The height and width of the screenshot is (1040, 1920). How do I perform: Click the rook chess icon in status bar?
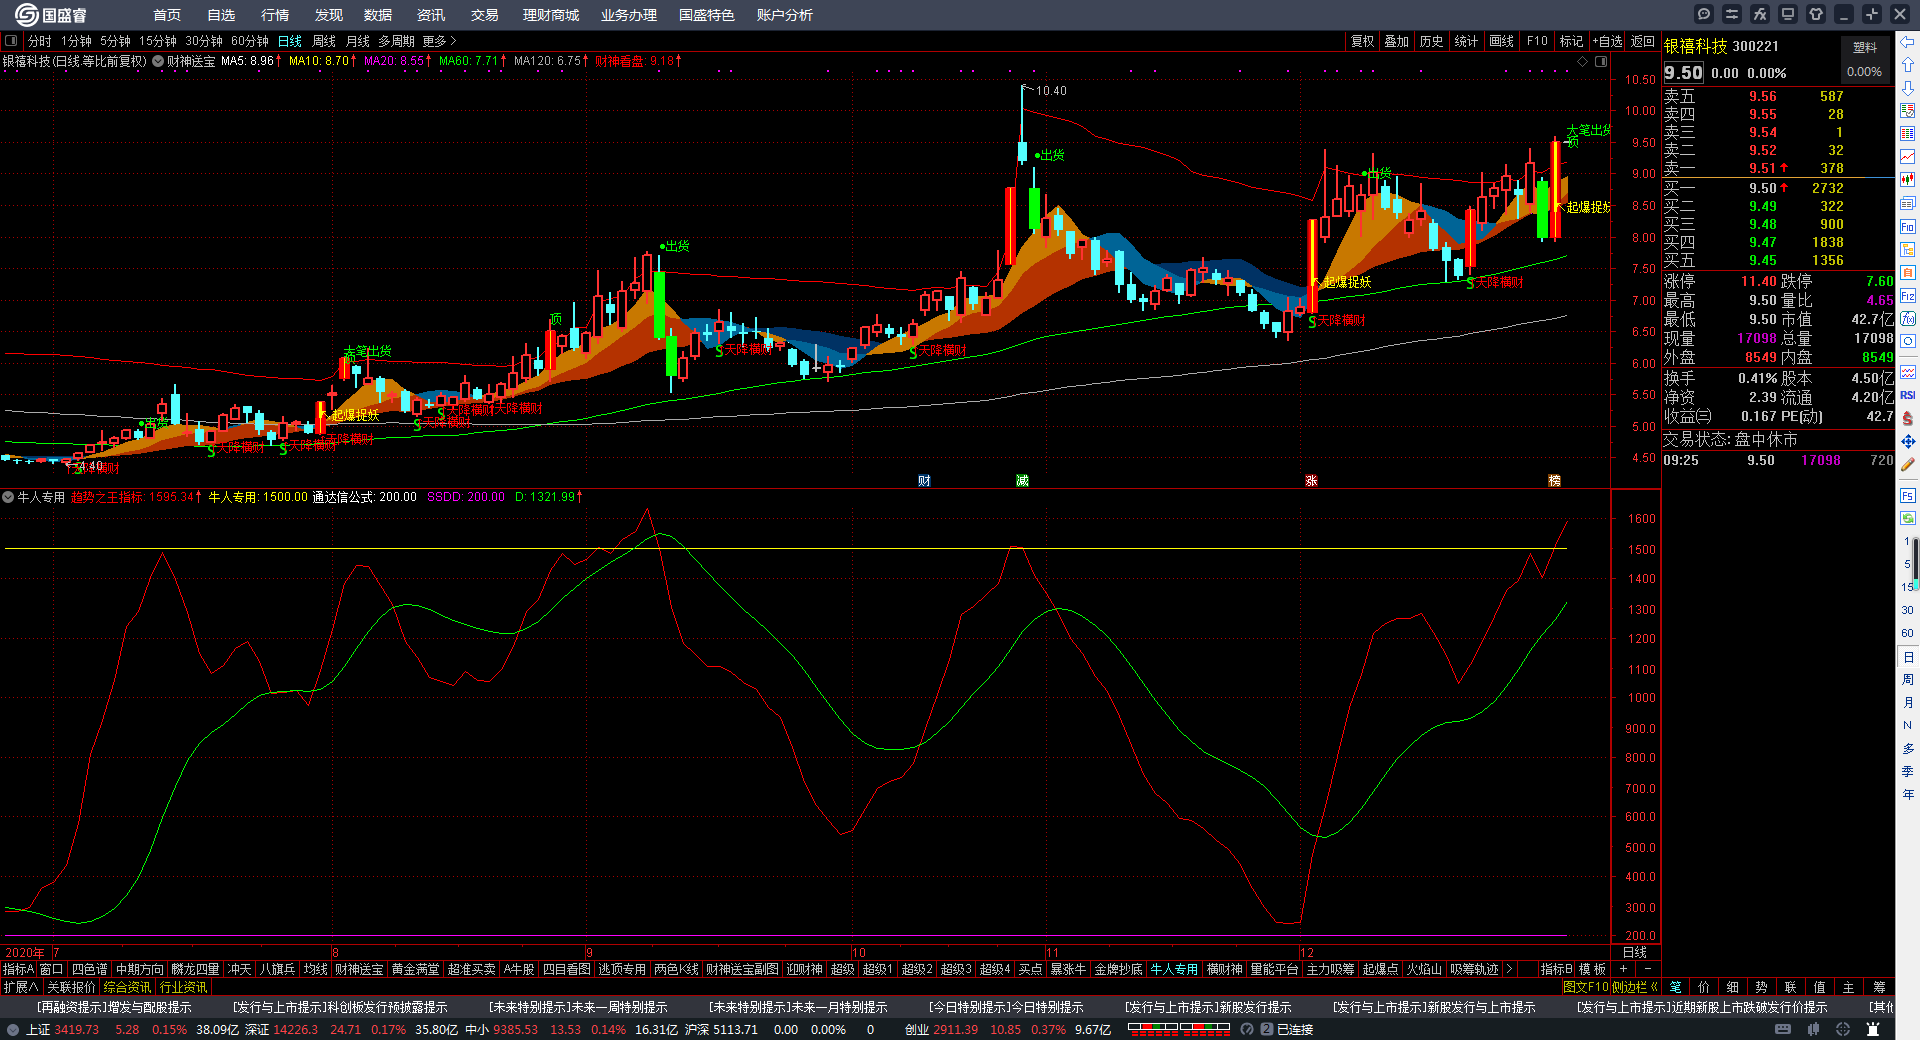pos(1873,1029)
